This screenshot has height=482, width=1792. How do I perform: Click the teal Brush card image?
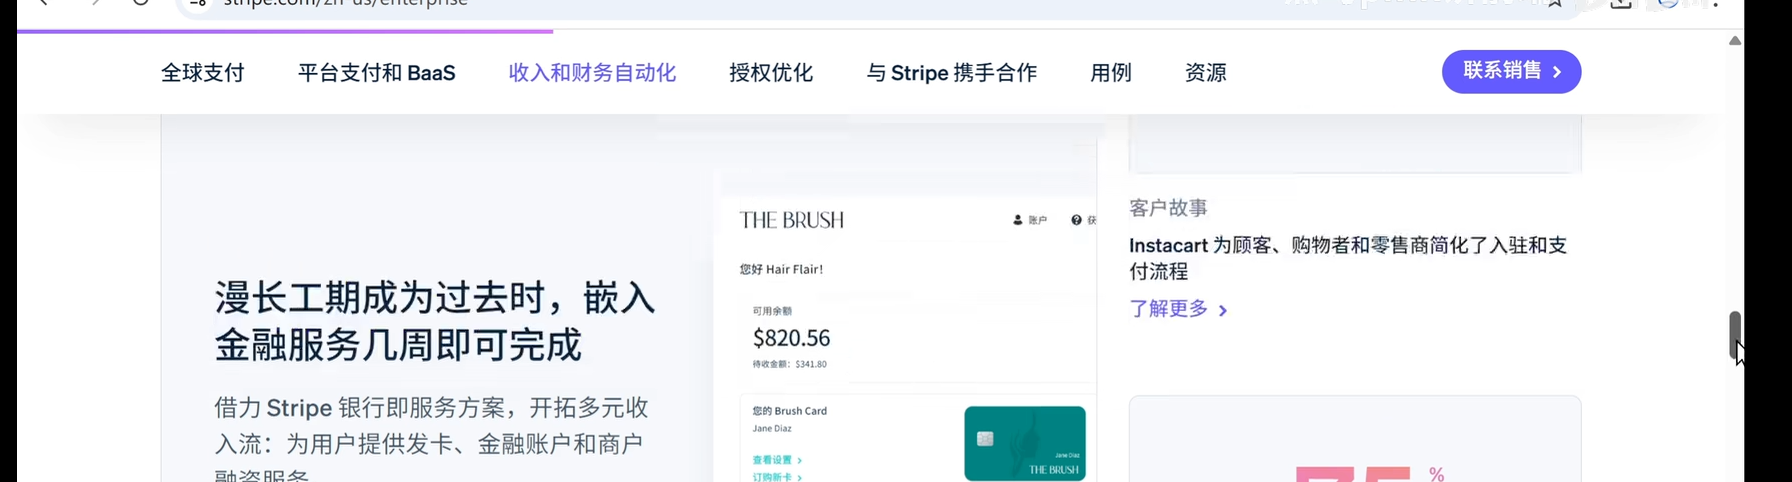coord(1025,443)
